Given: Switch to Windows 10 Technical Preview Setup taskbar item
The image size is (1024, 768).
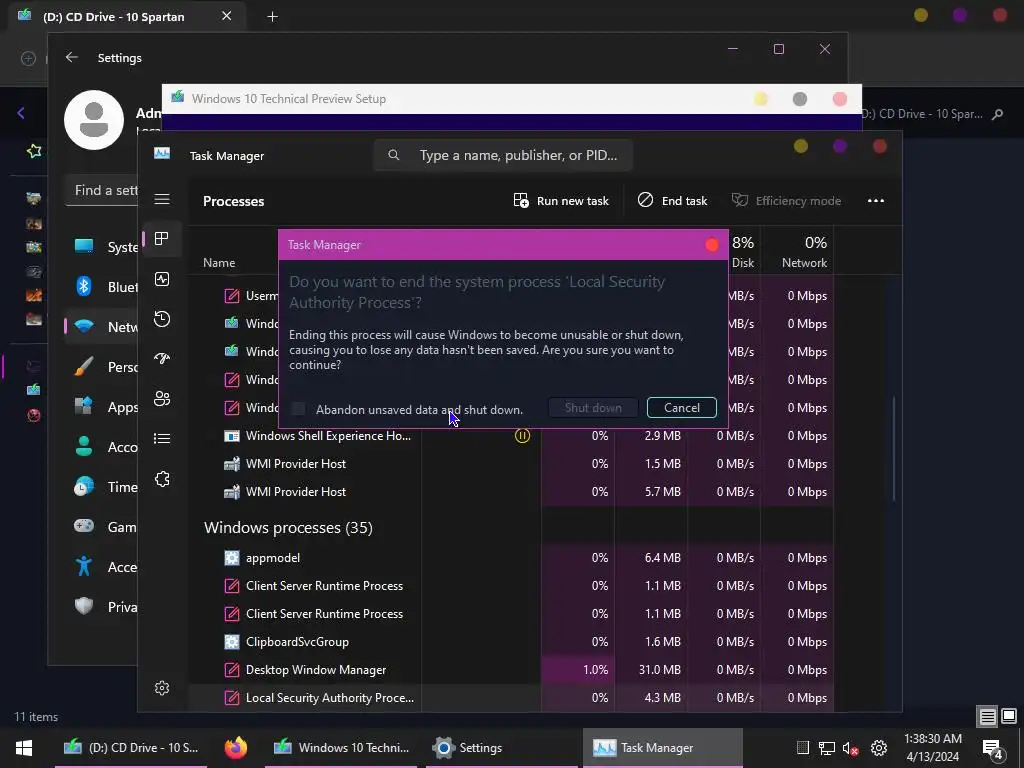Looking at the screenshot, I should coord(341,748).
